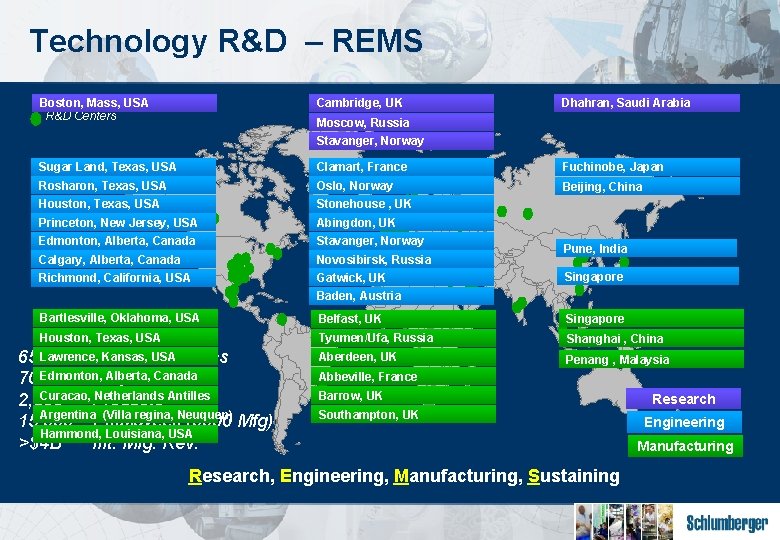
Task: Click the blue 'Houston, Texas, USA' engineering label
Action: tap(123, 204)
